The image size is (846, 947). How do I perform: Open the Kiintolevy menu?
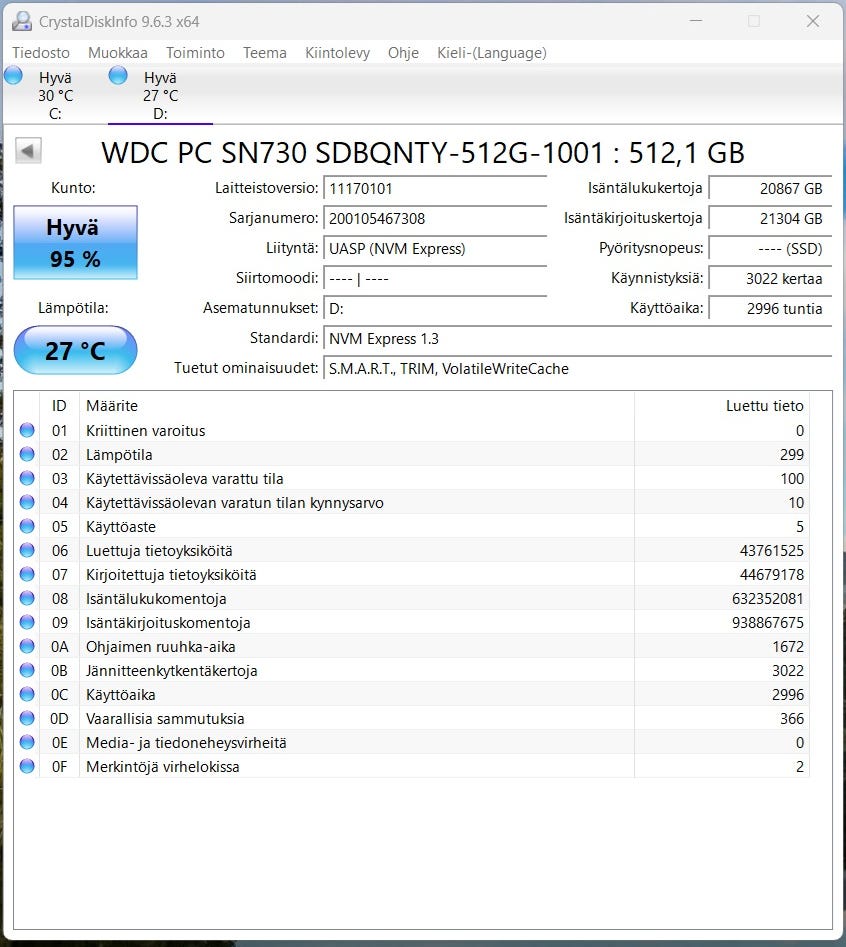coord(337,53)
